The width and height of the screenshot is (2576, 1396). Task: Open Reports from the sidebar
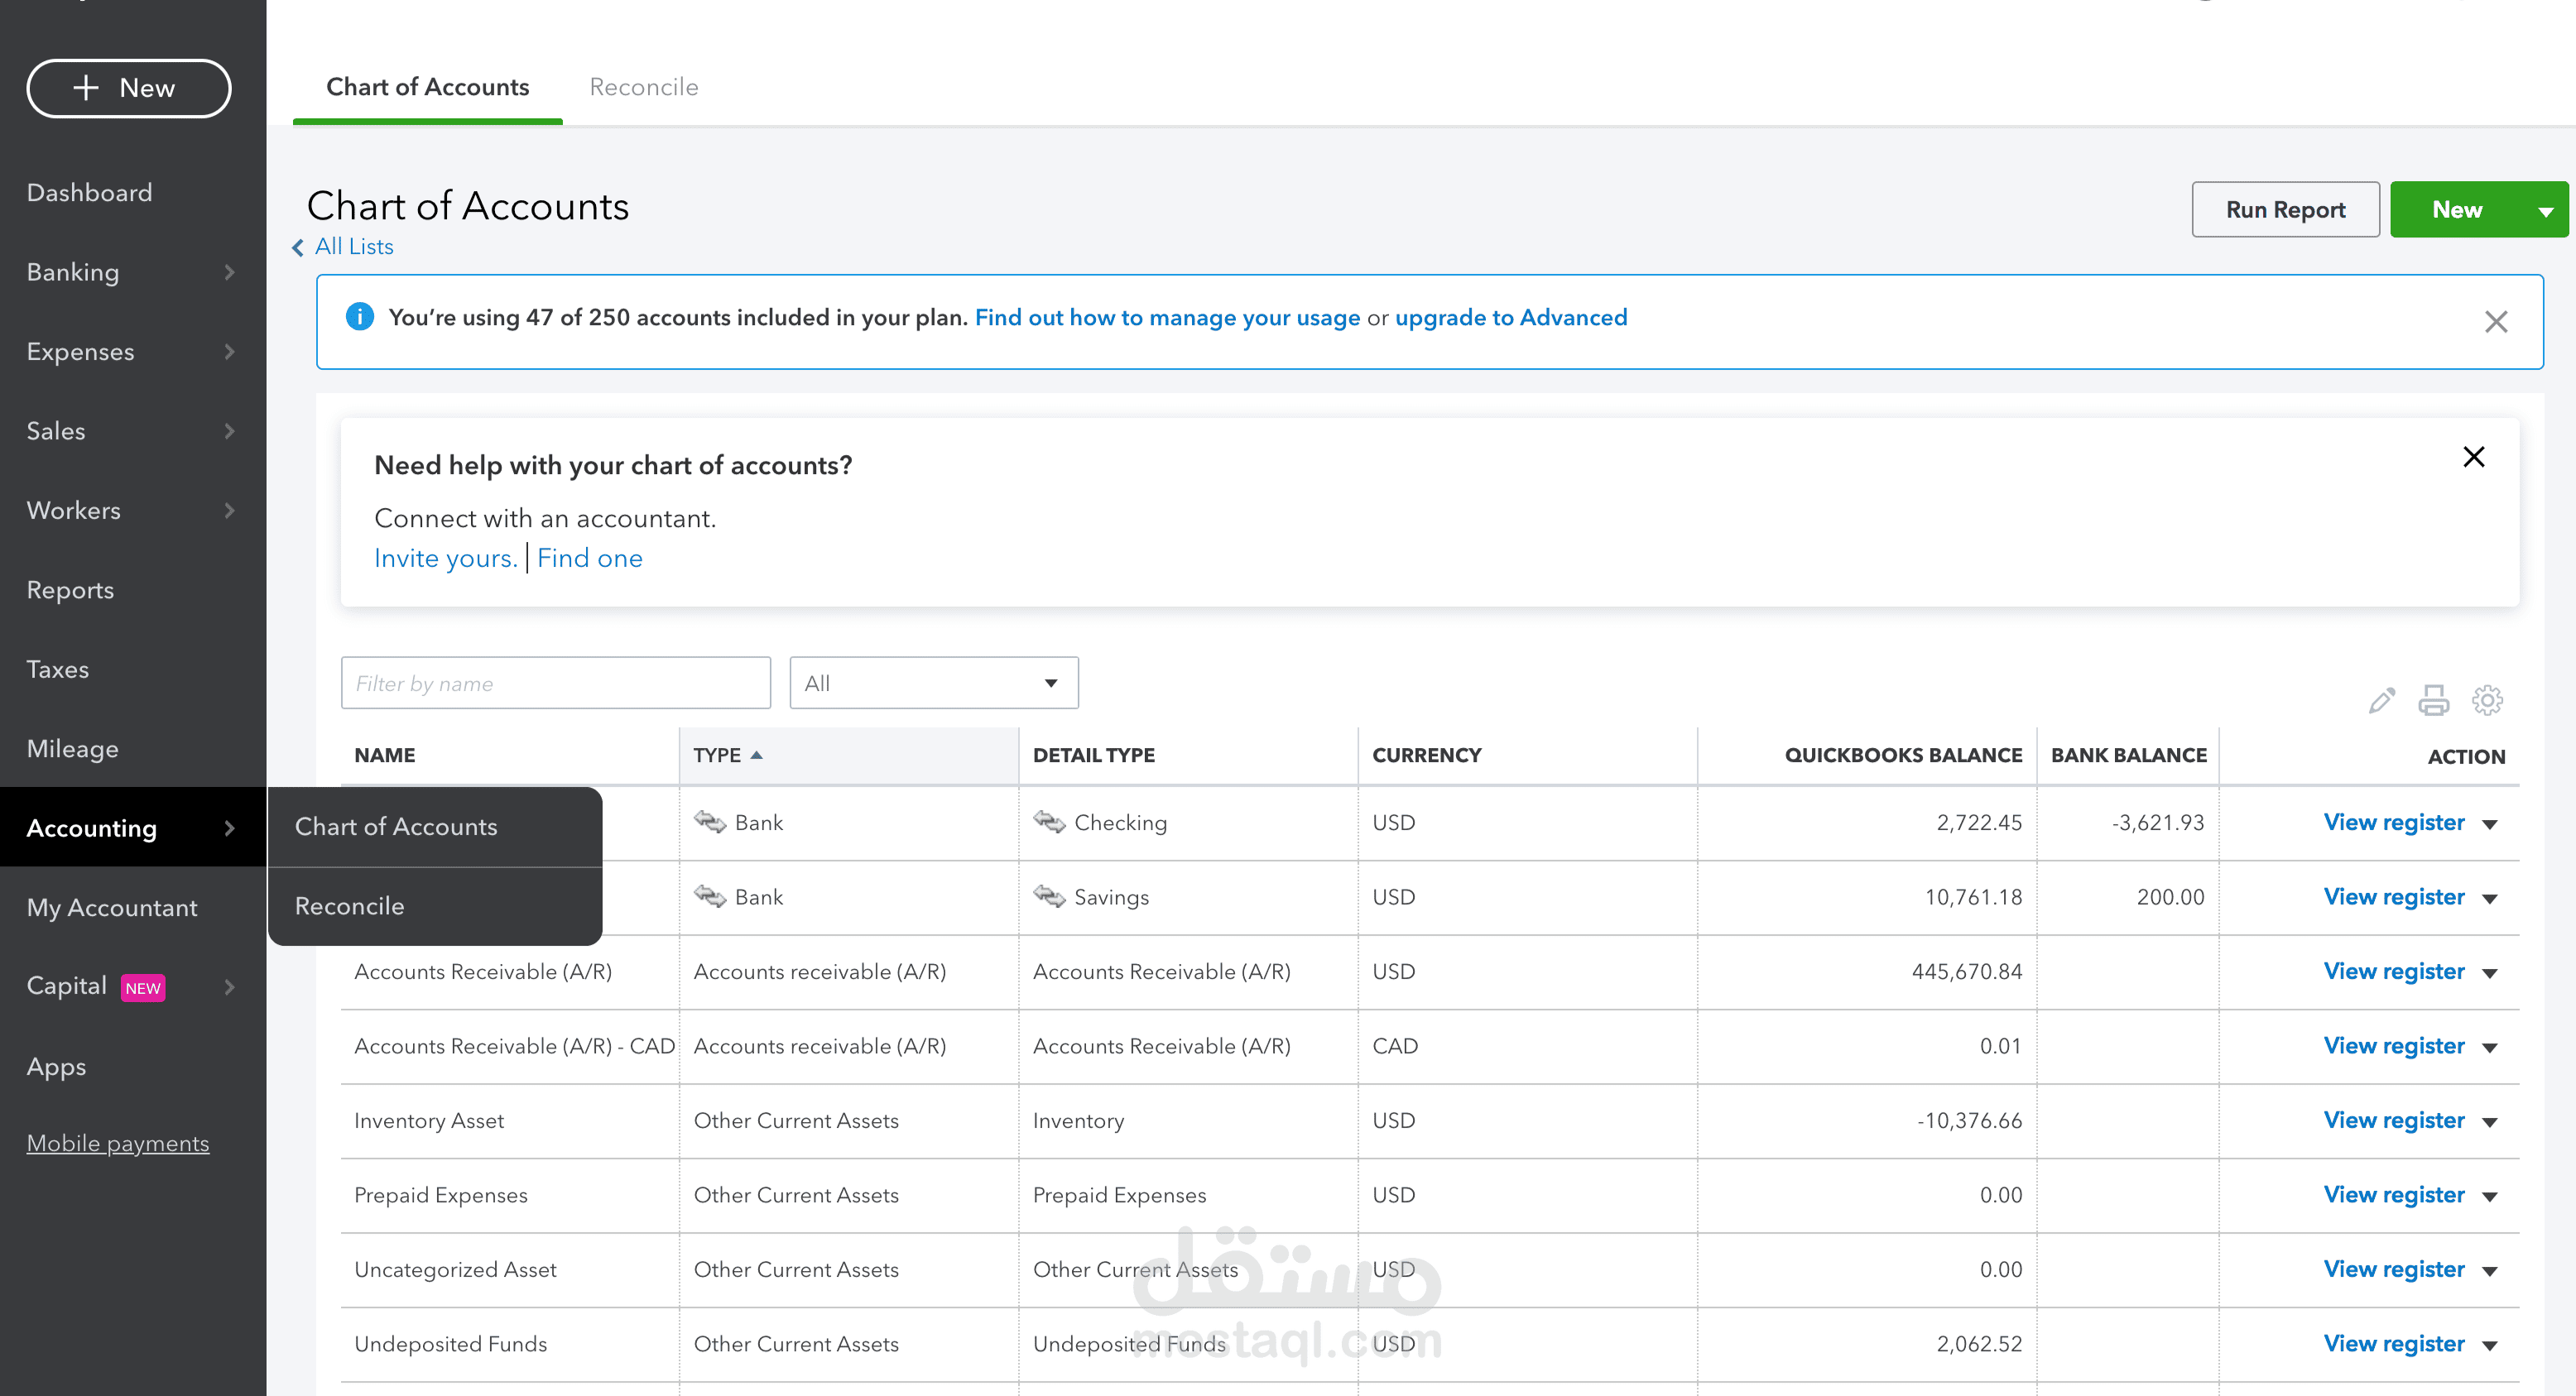(70, 590)
